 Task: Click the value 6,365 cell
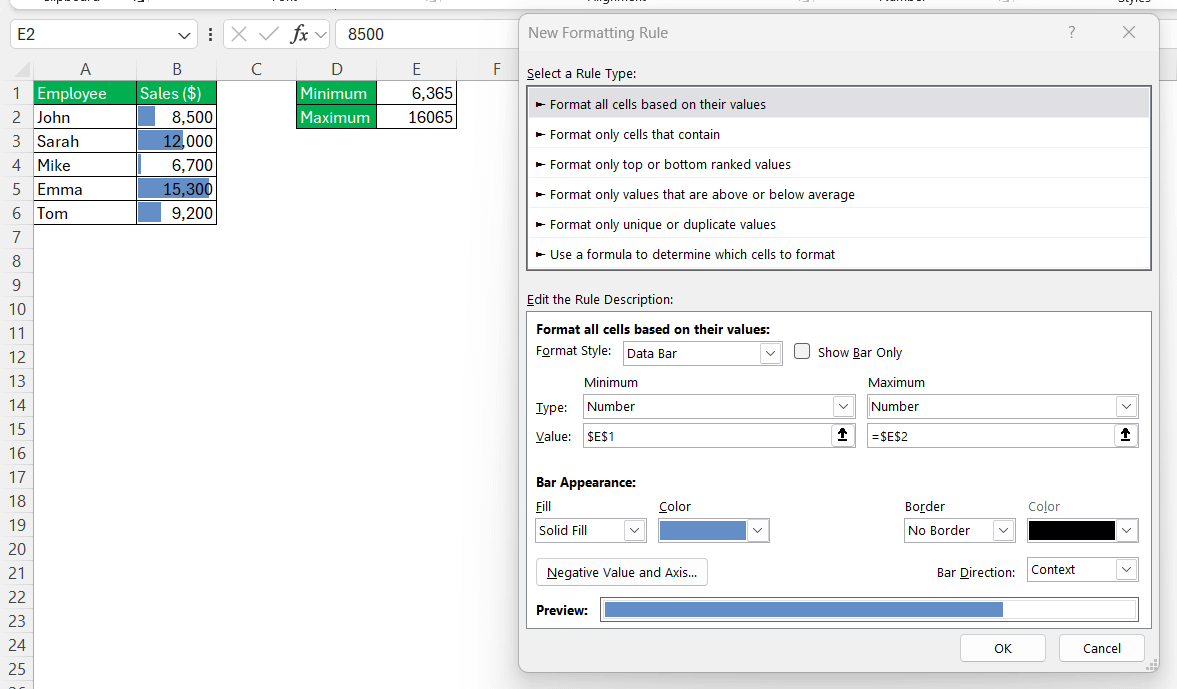[x=416, y=93]
